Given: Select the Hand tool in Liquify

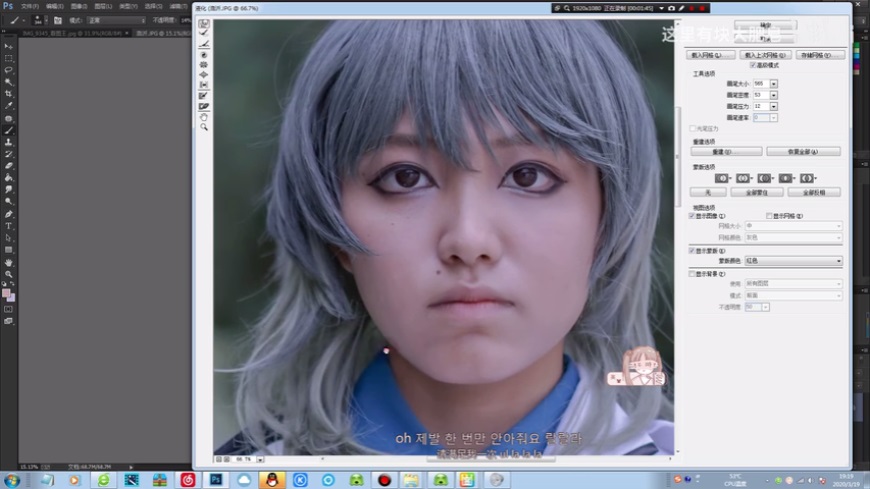Looking at the screenshot, I should (x=204, y=116).
